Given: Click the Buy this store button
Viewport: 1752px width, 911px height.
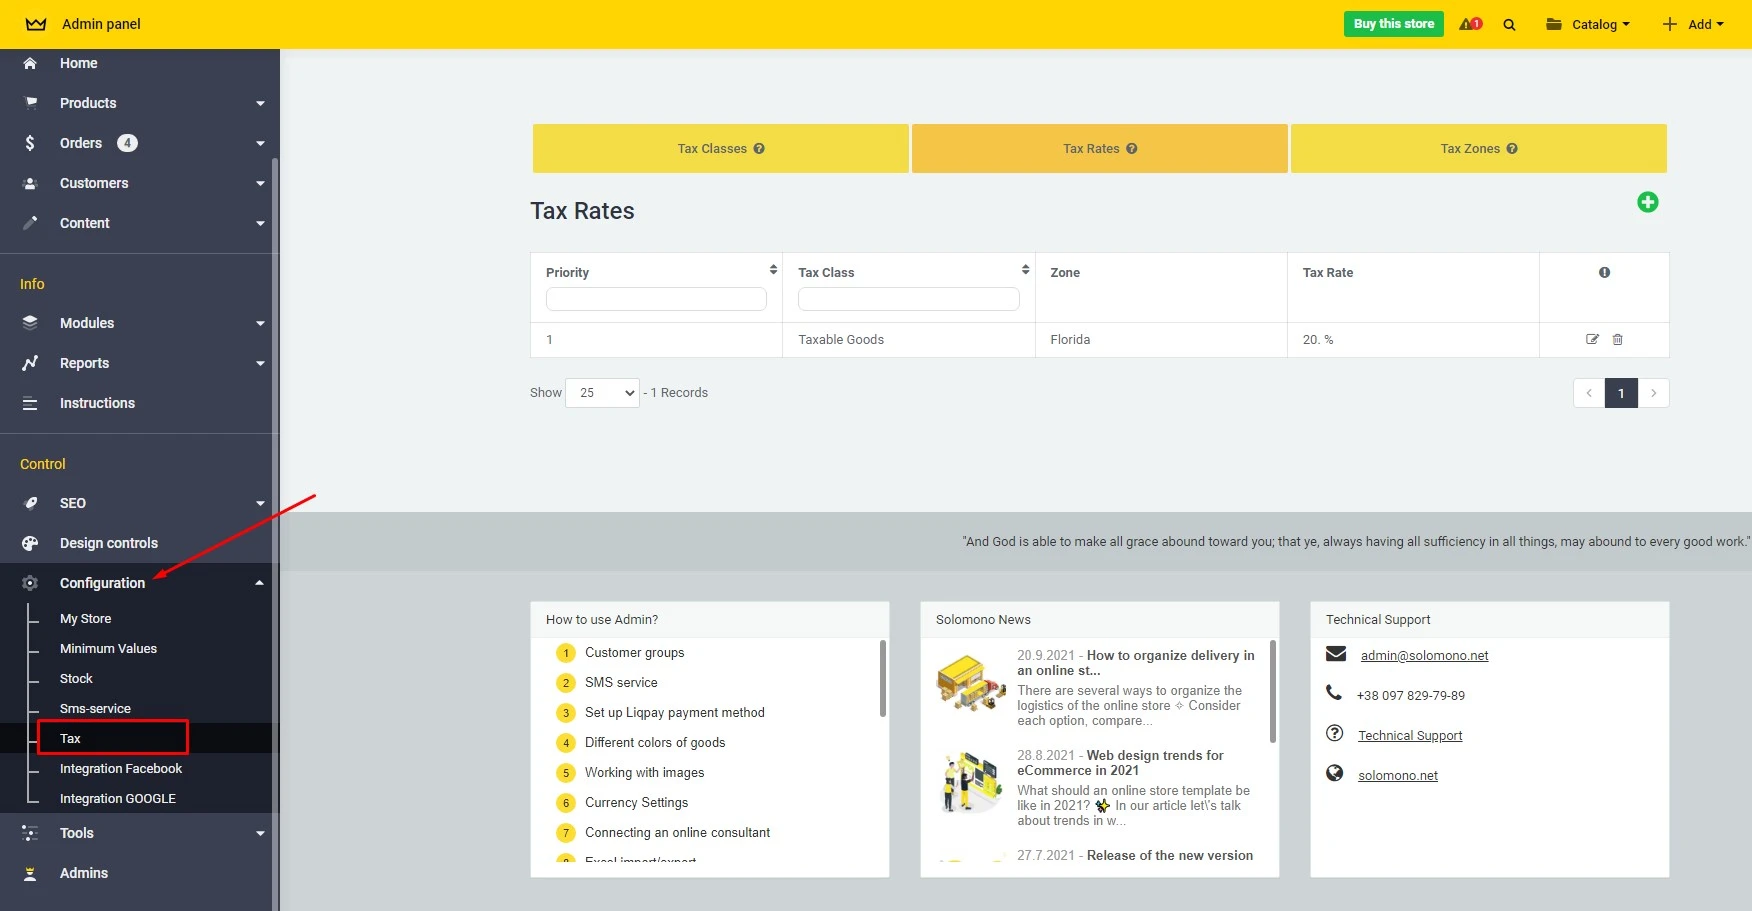Looking at the screenshot, I should click(x=1393, y=24).
